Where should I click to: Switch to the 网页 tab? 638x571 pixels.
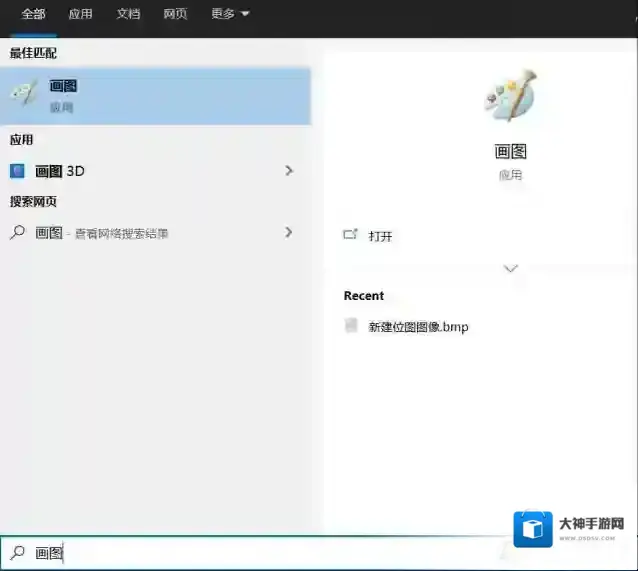click(x=175, y=14)
